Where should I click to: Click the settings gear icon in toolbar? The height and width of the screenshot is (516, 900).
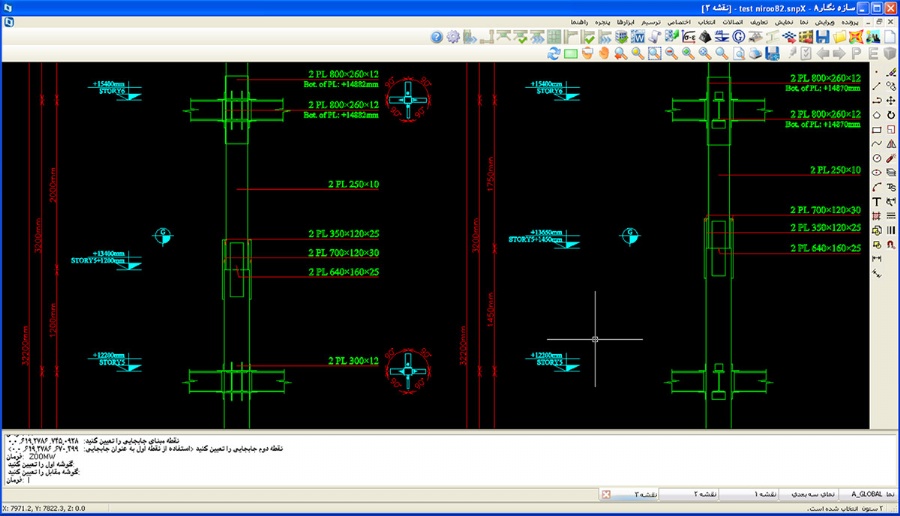click(x=453, y=37)
